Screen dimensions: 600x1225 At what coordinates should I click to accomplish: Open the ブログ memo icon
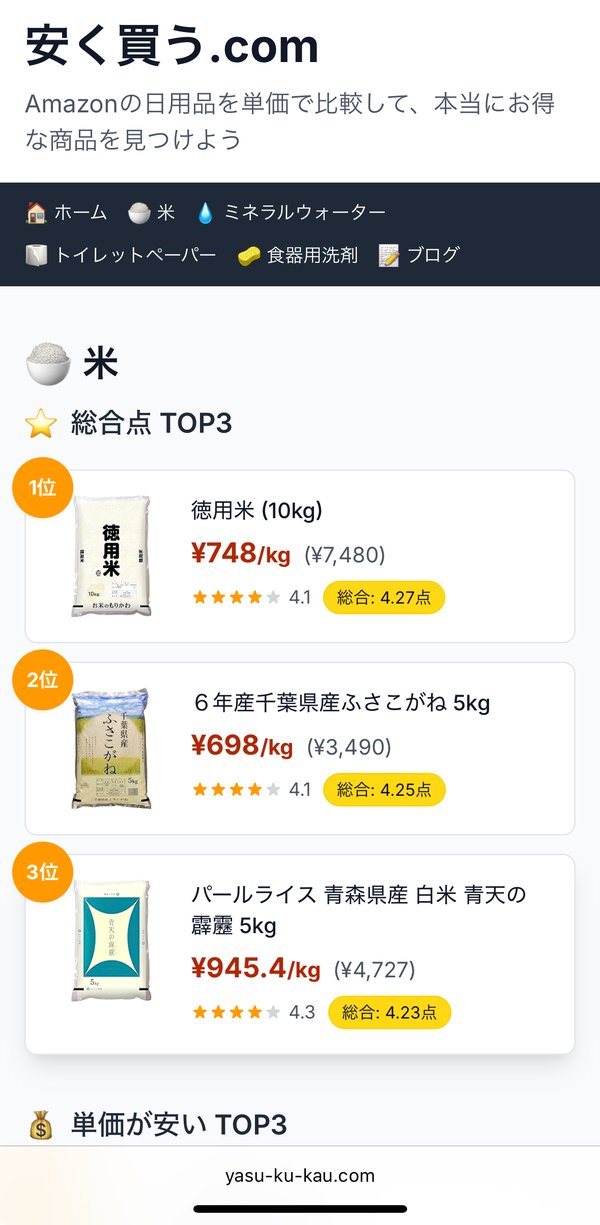[388, 255]
